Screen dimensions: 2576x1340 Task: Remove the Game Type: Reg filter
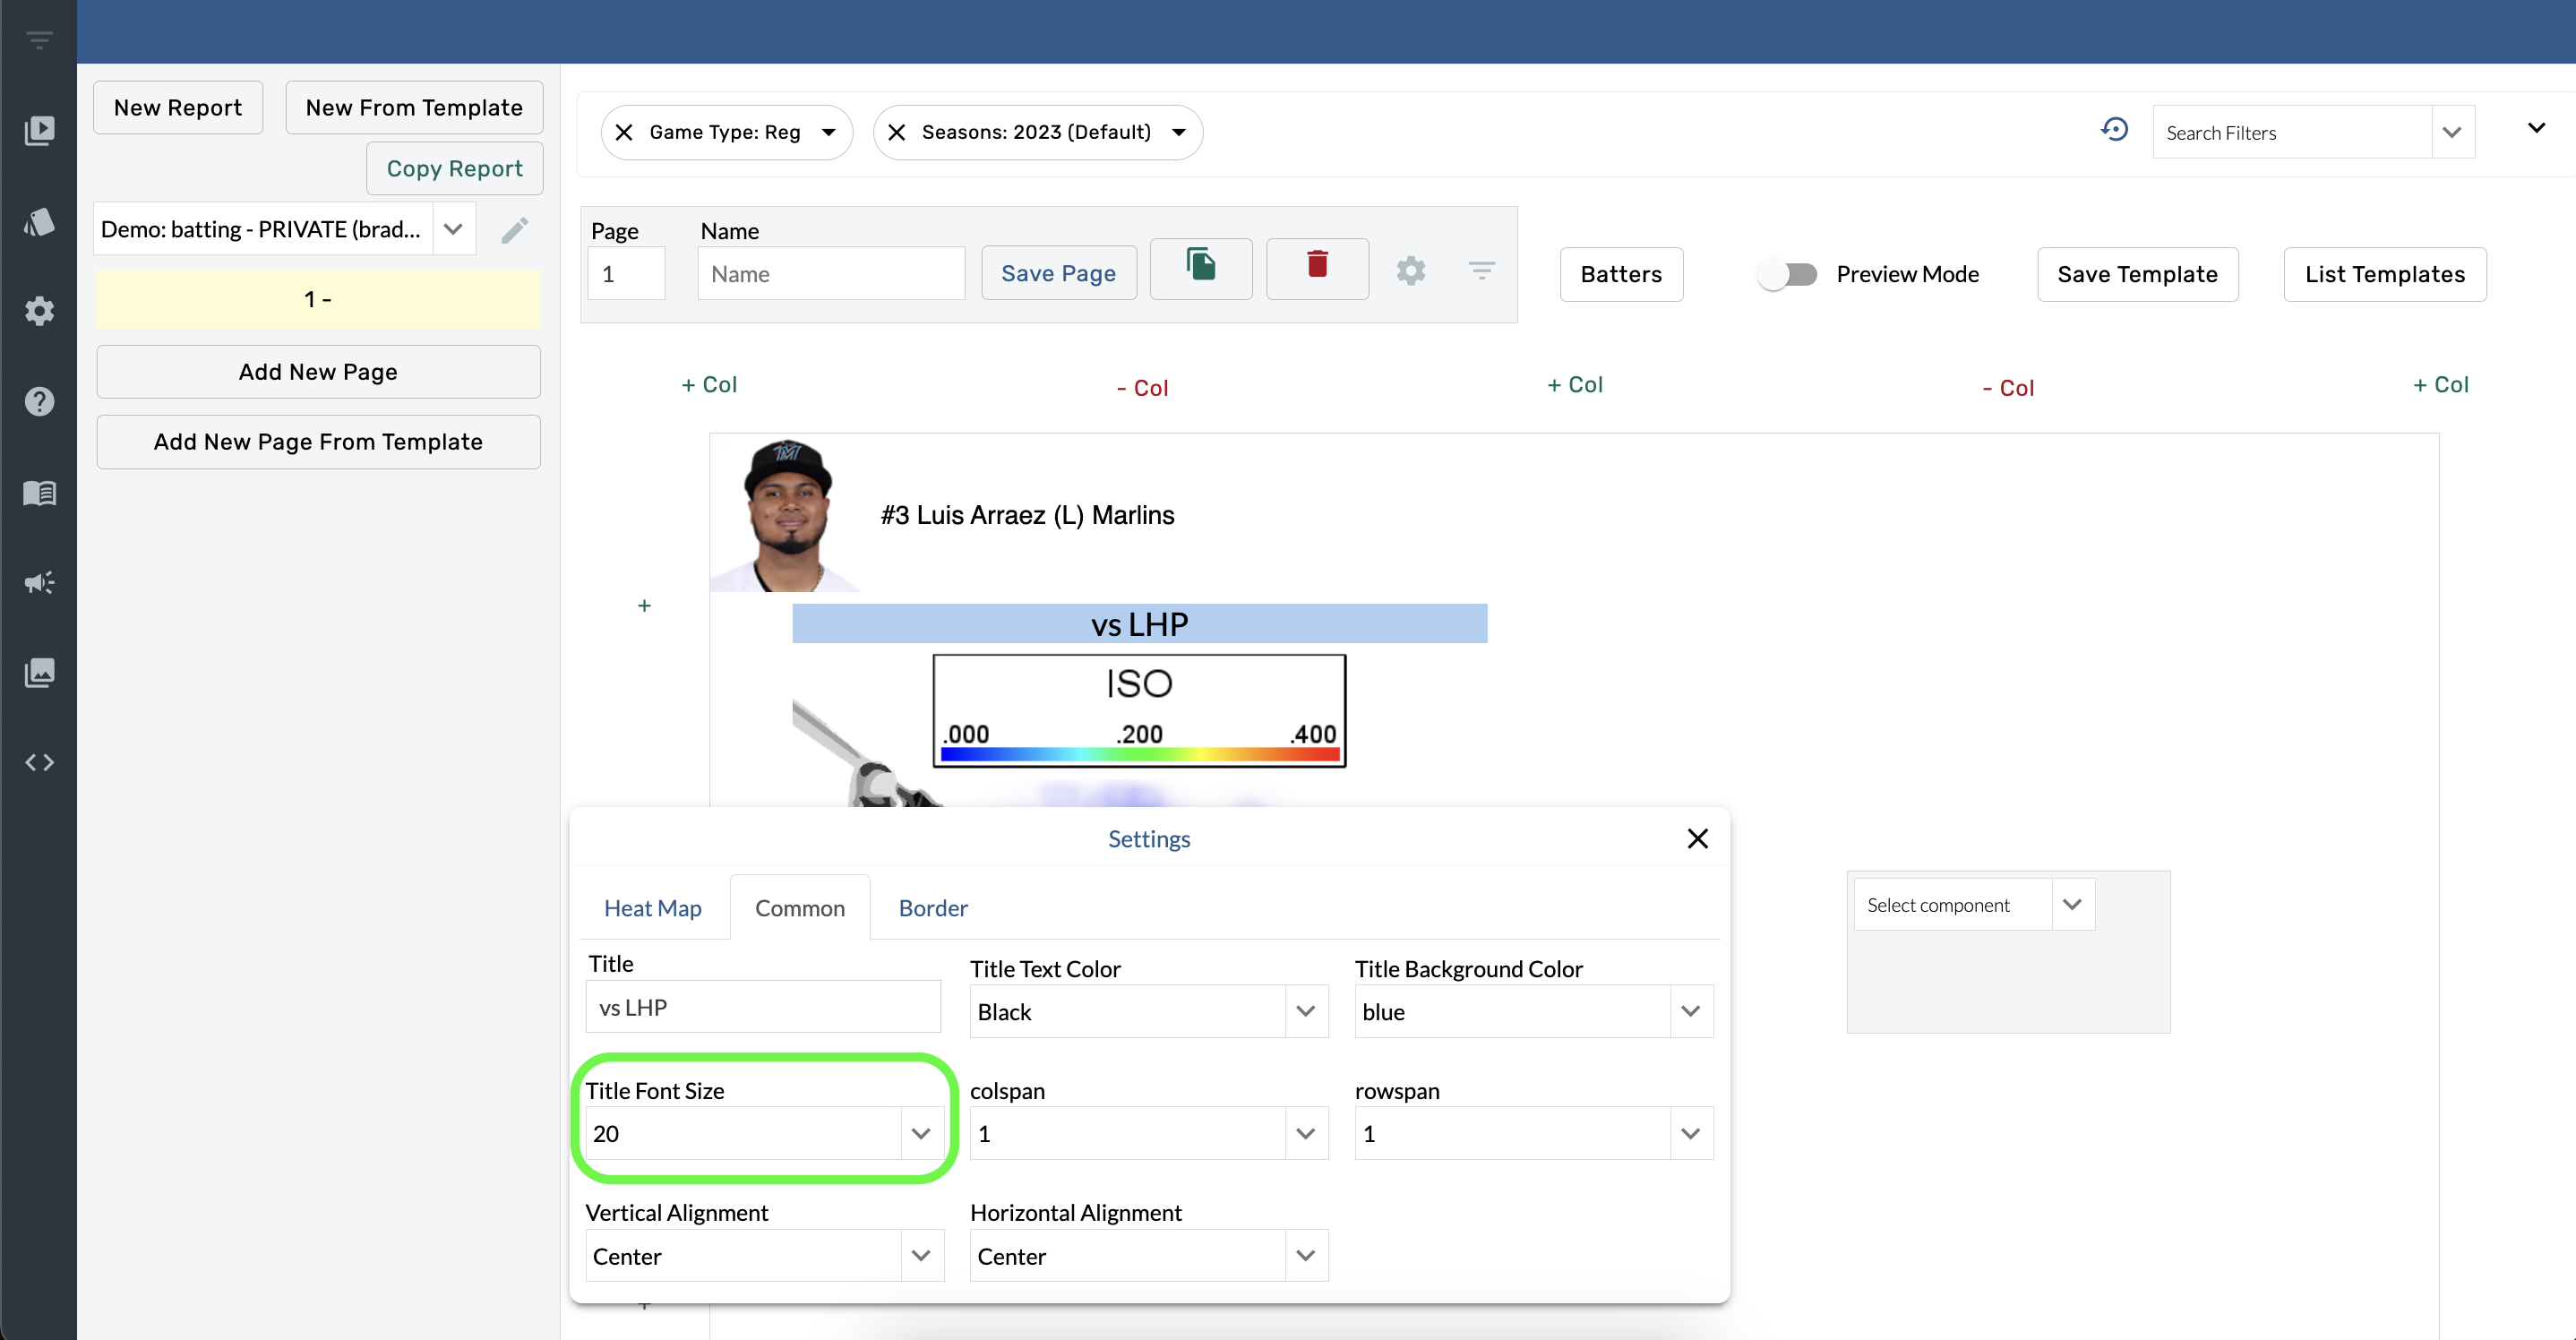(x=624, y=132)
